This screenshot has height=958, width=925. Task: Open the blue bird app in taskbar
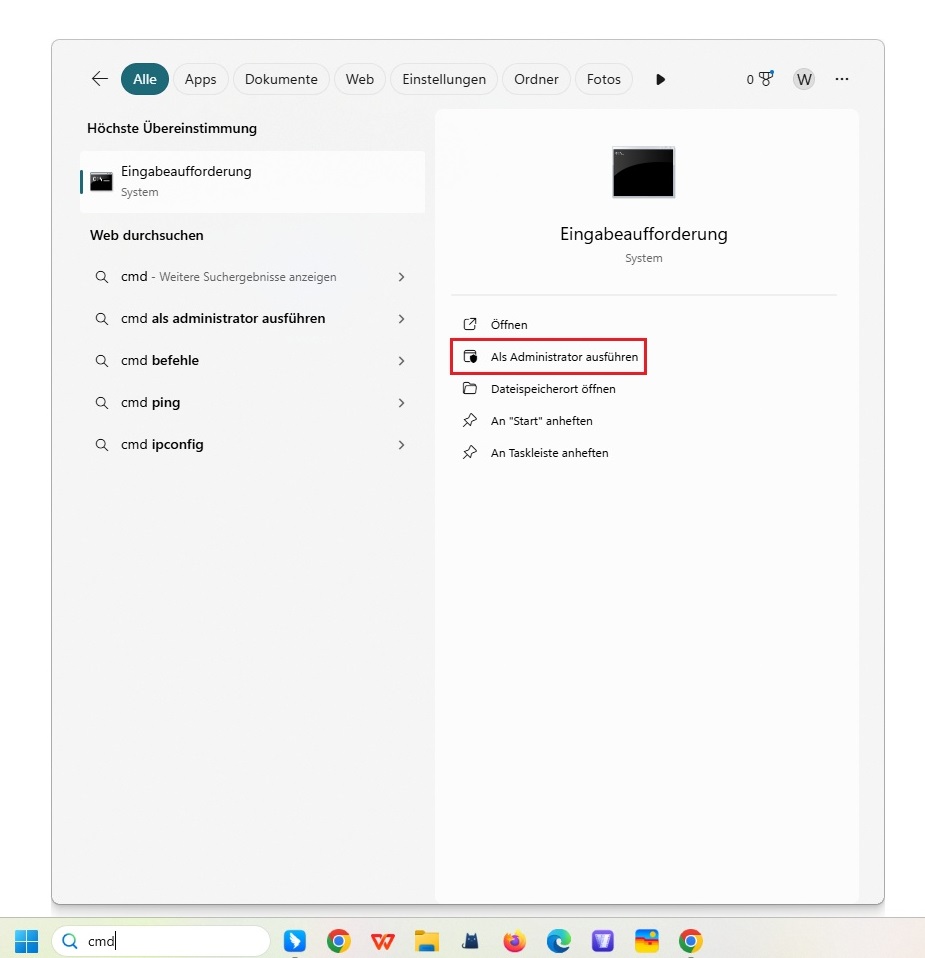(x=294, y=941)
